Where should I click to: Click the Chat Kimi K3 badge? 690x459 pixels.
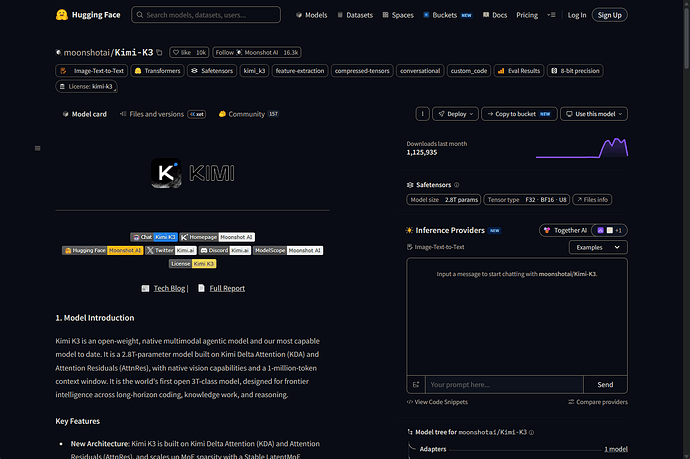coord(154,237)
